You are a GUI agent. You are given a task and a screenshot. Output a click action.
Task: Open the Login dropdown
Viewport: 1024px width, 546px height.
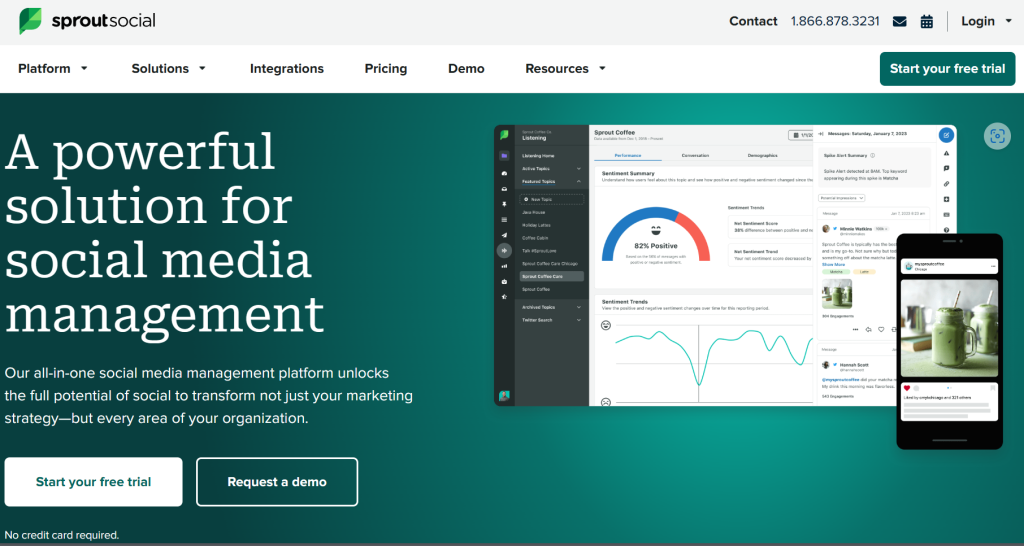click(x=986, y=22)
